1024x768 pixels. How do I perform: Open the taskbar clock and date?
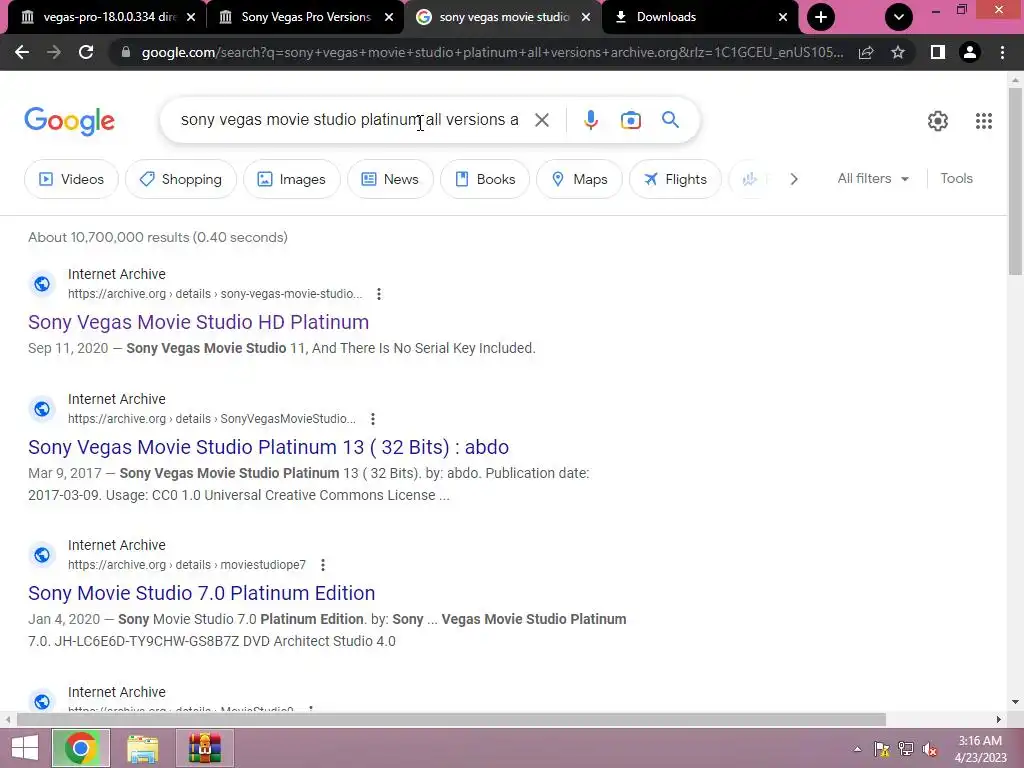click(x=980, y=749)
